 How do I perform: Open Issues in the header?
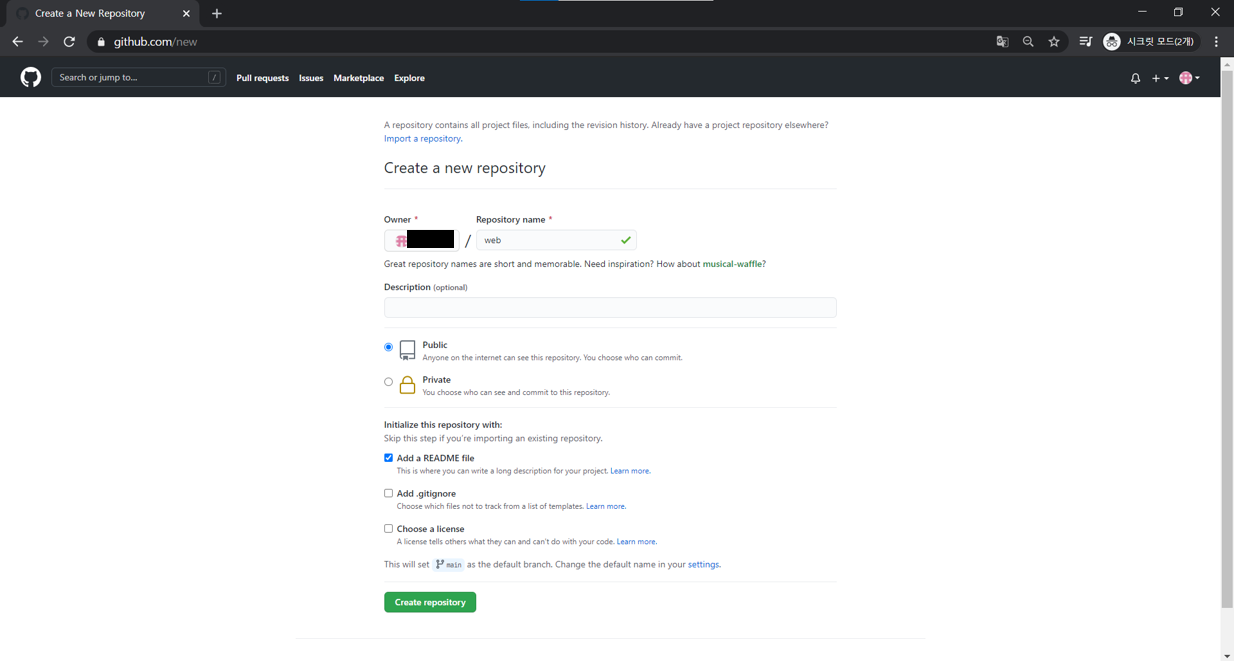(311, 78)
